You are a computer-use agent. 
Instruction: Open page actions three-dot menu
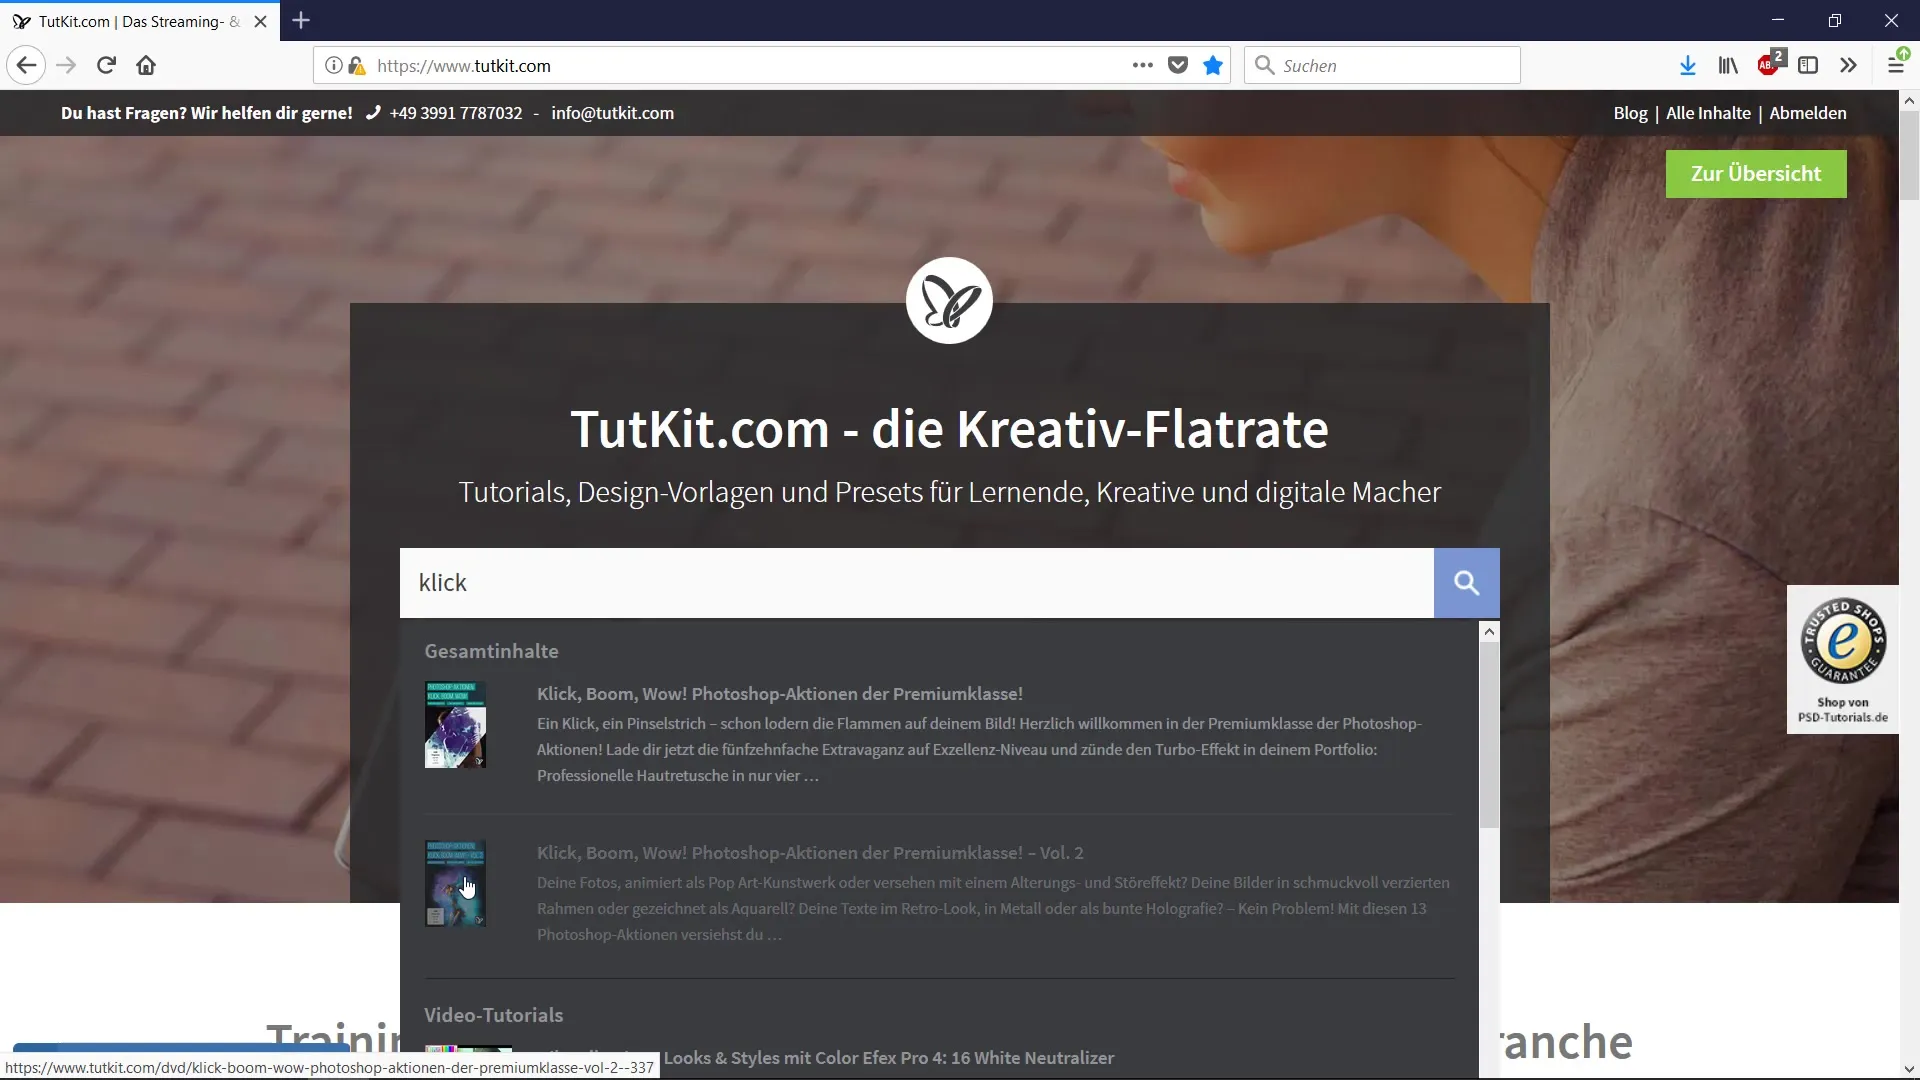click(1143, 66)
